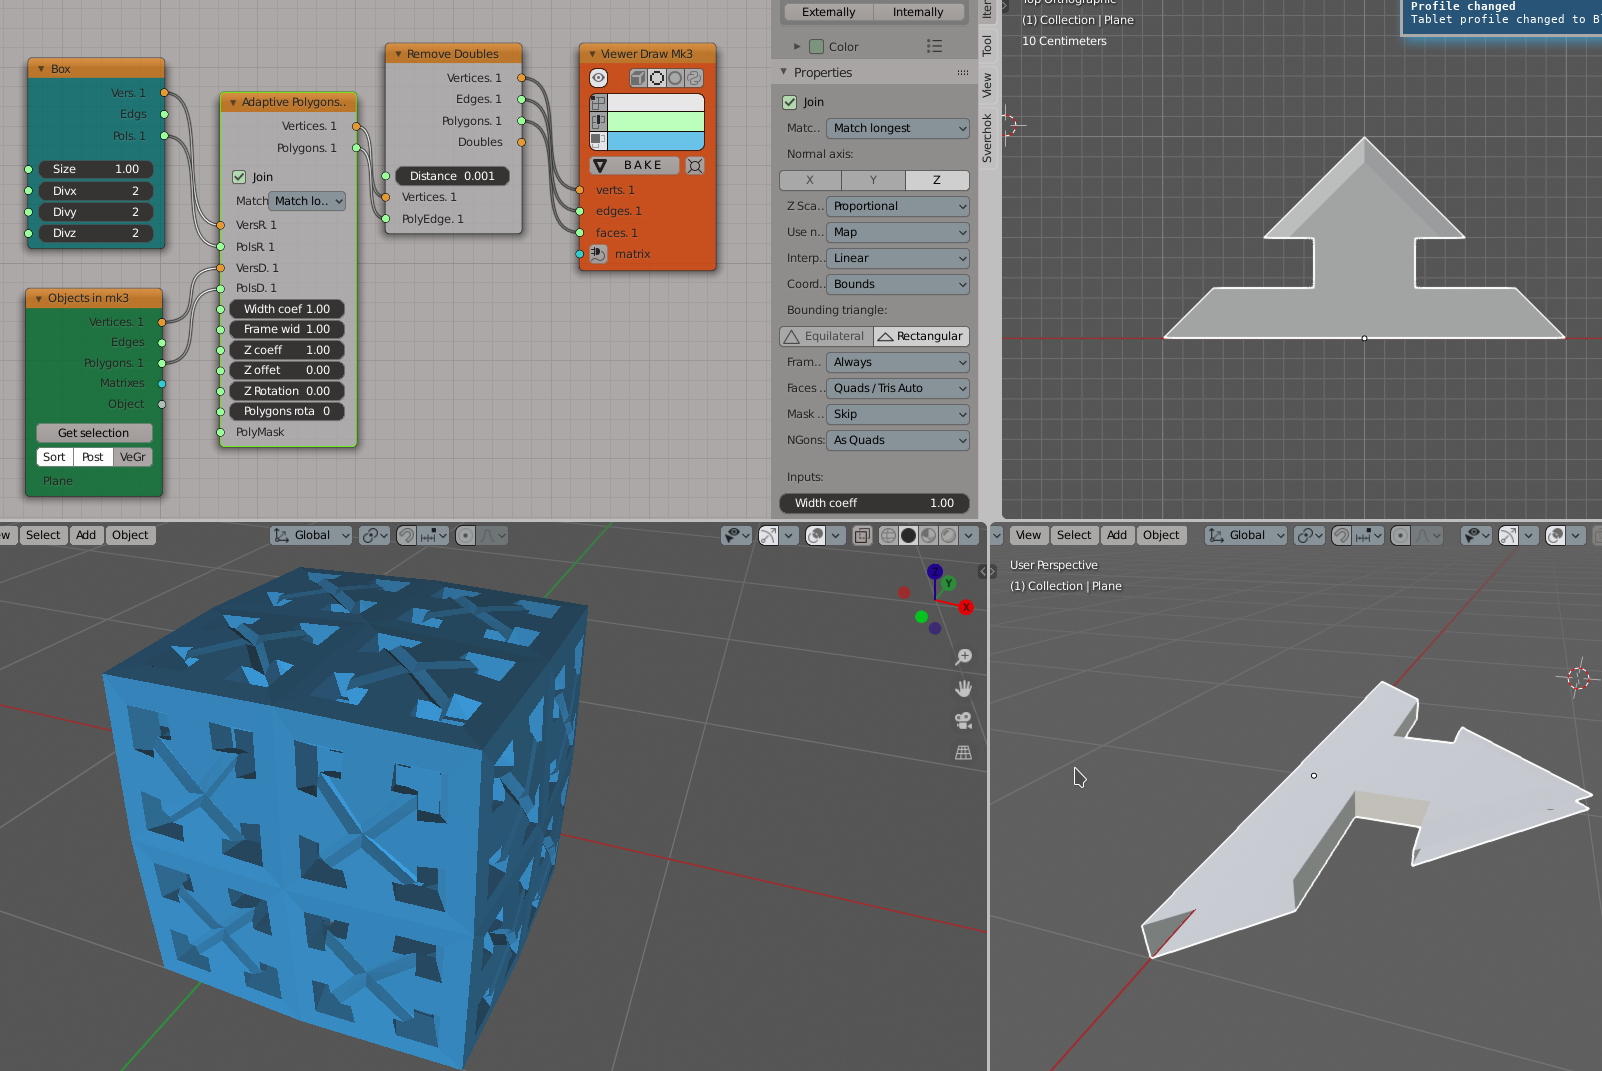Collapse the Objects in mk3 node
1602x1071 pixels.
pyautogui.click(x=38, y=298)
